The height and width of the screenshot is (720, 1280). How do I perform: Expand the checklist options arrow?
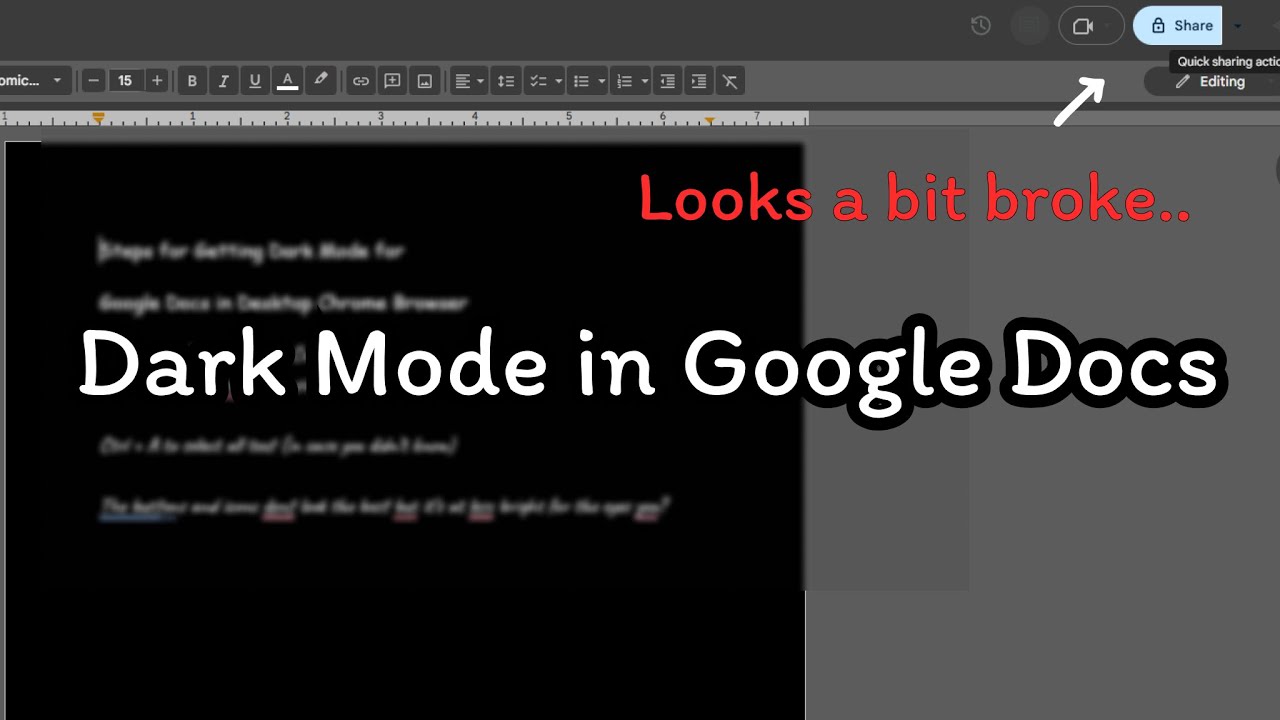point(558,81)
